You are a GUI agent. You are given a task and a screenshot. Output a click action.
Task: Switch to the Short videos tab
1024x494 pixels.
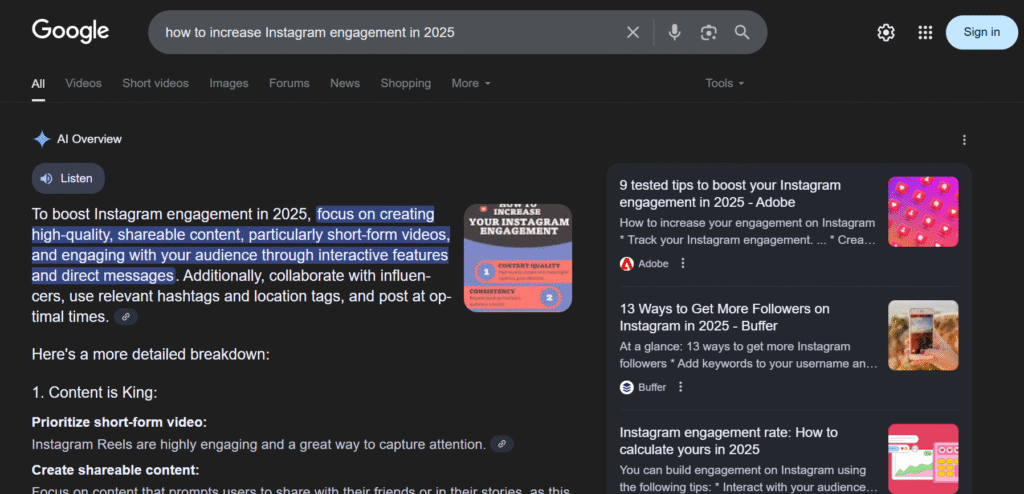pyautogui.click(x=155, y=84)
